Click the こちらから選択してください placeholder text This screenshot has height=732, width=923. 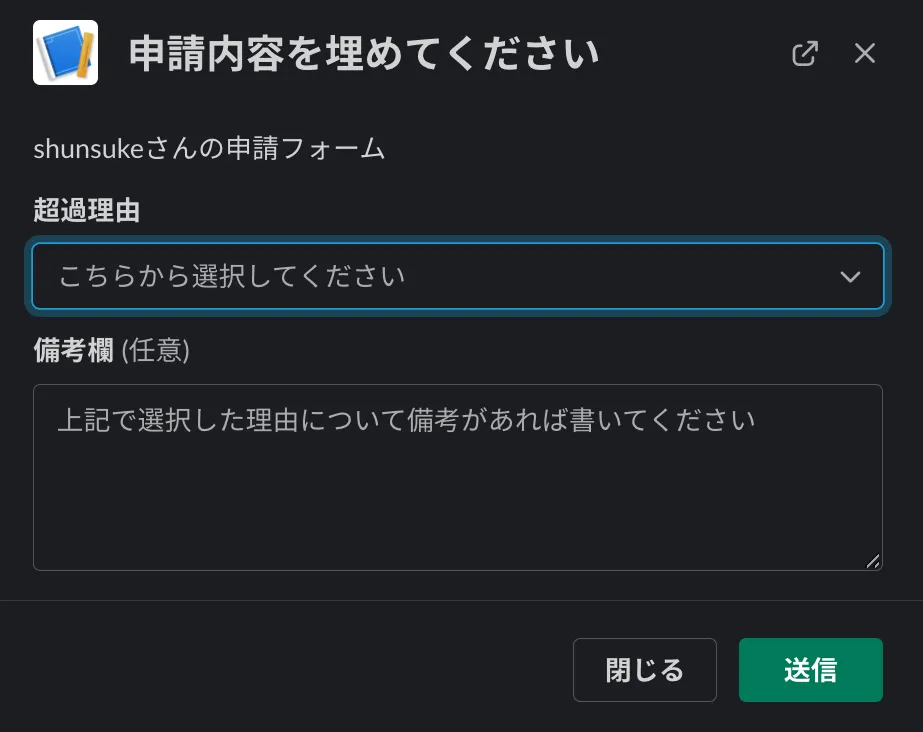[x=232, y=276]
